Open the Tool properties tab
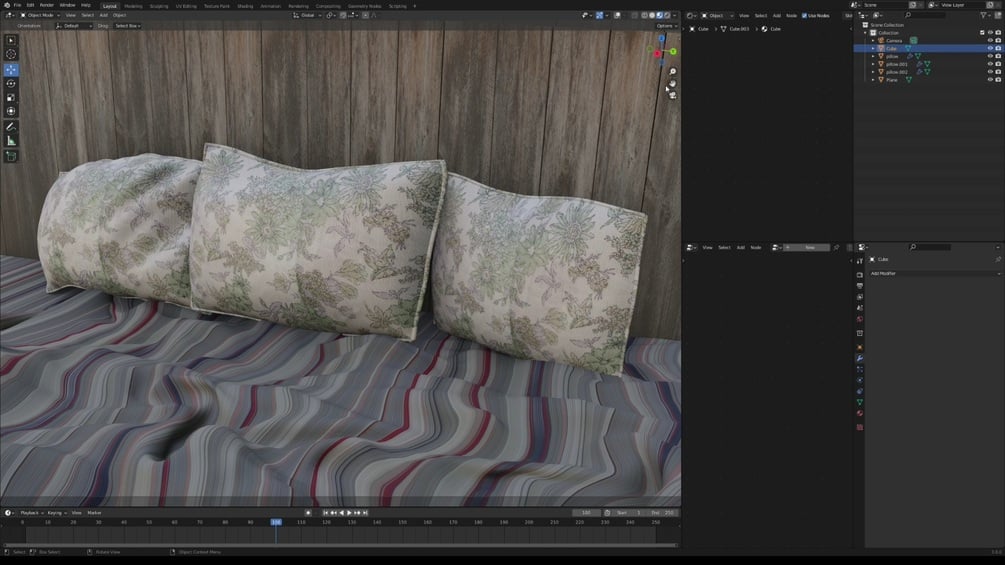The image size is (1005, 565). (860, 261)
